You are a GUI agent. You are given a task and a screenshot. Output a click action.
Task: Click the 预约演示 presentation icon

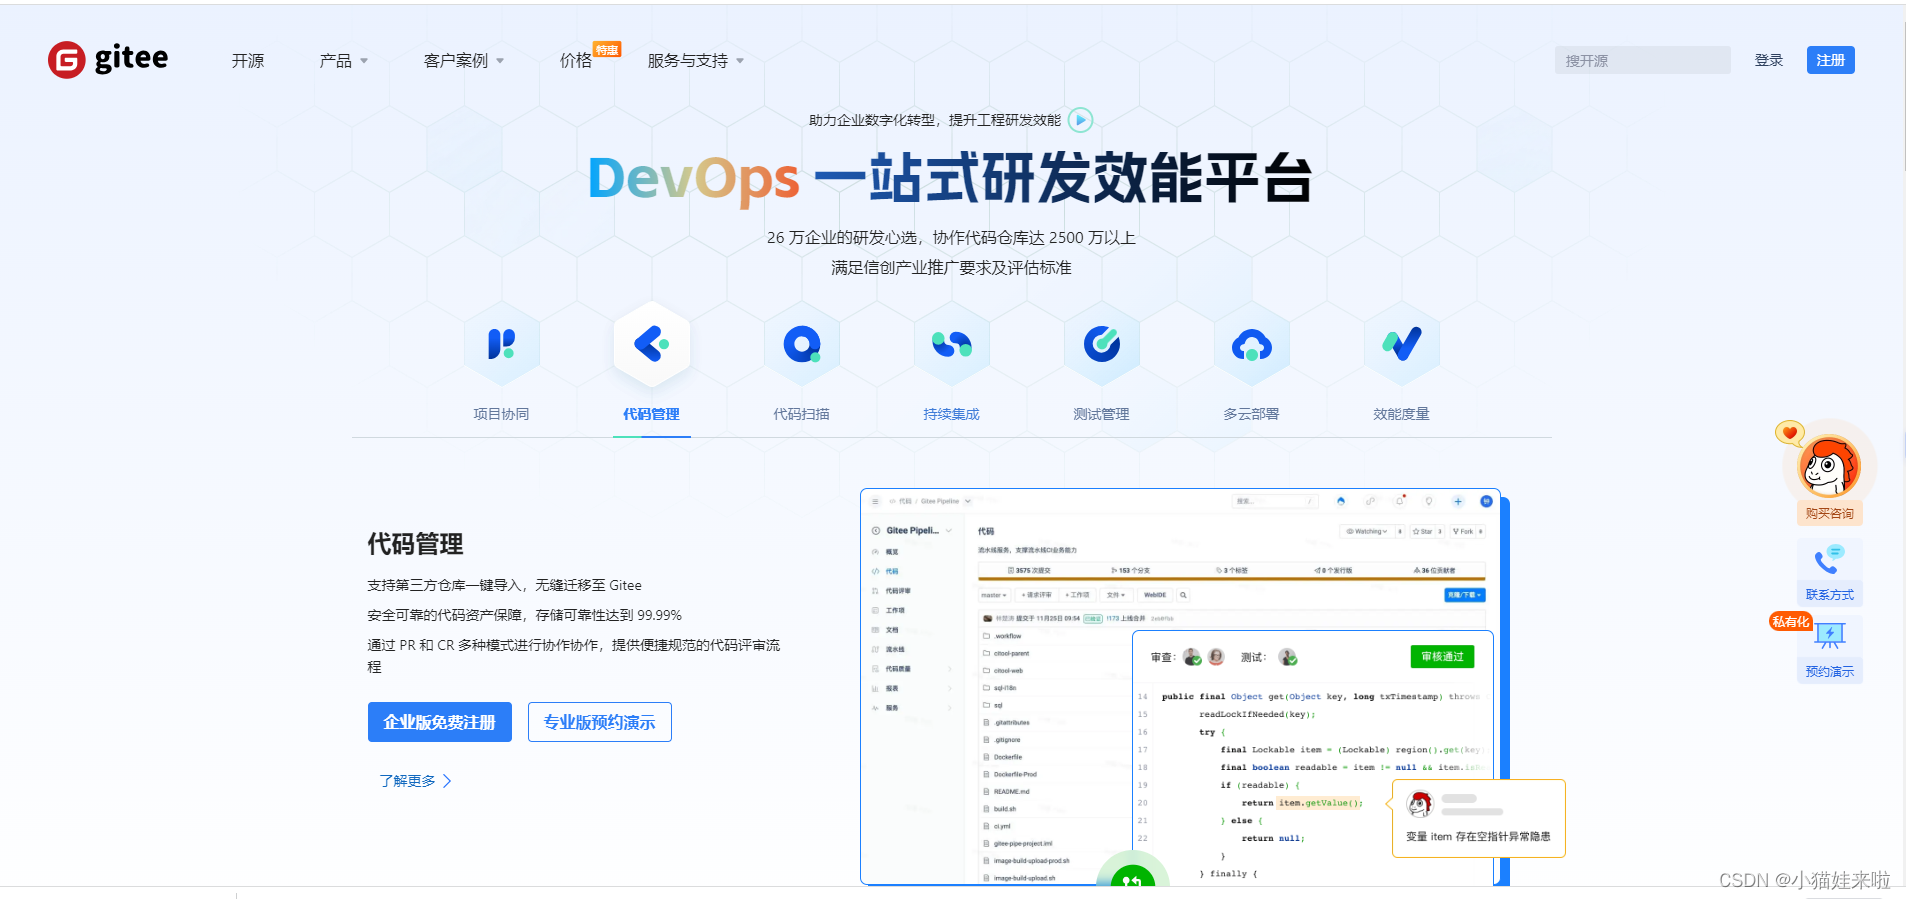1830,635
